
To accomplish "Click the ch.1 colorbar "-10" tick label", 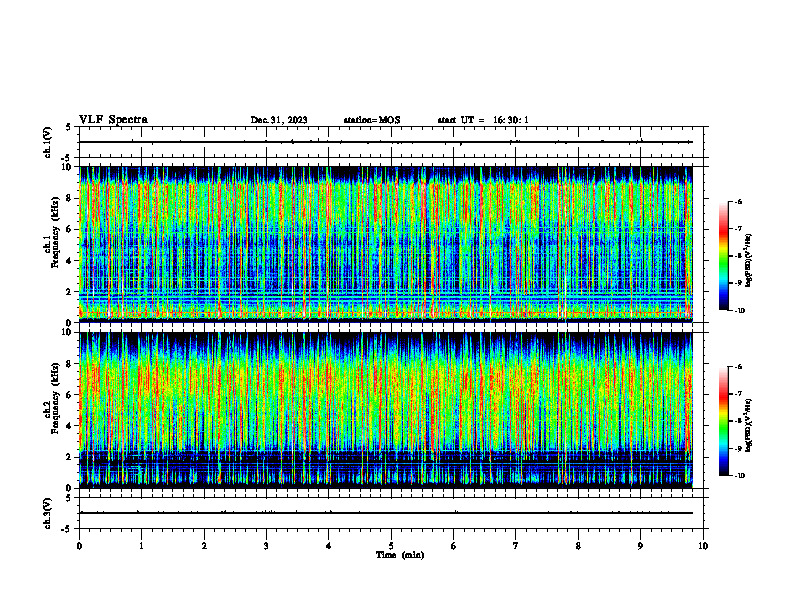I will point(740,311).
